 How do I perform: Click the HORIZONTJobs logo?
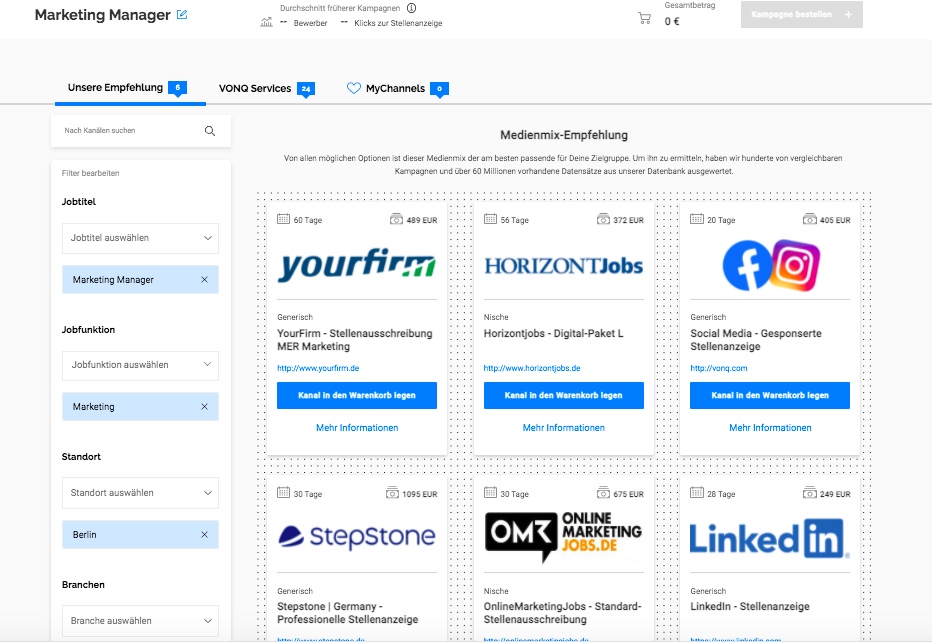point(563,266)
